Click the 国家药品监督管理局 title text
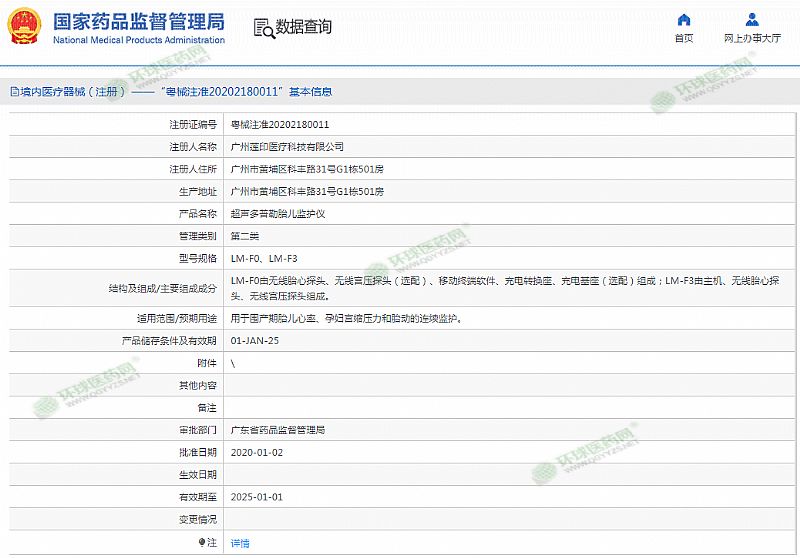 pyautogui.click(x=138, y=21)
